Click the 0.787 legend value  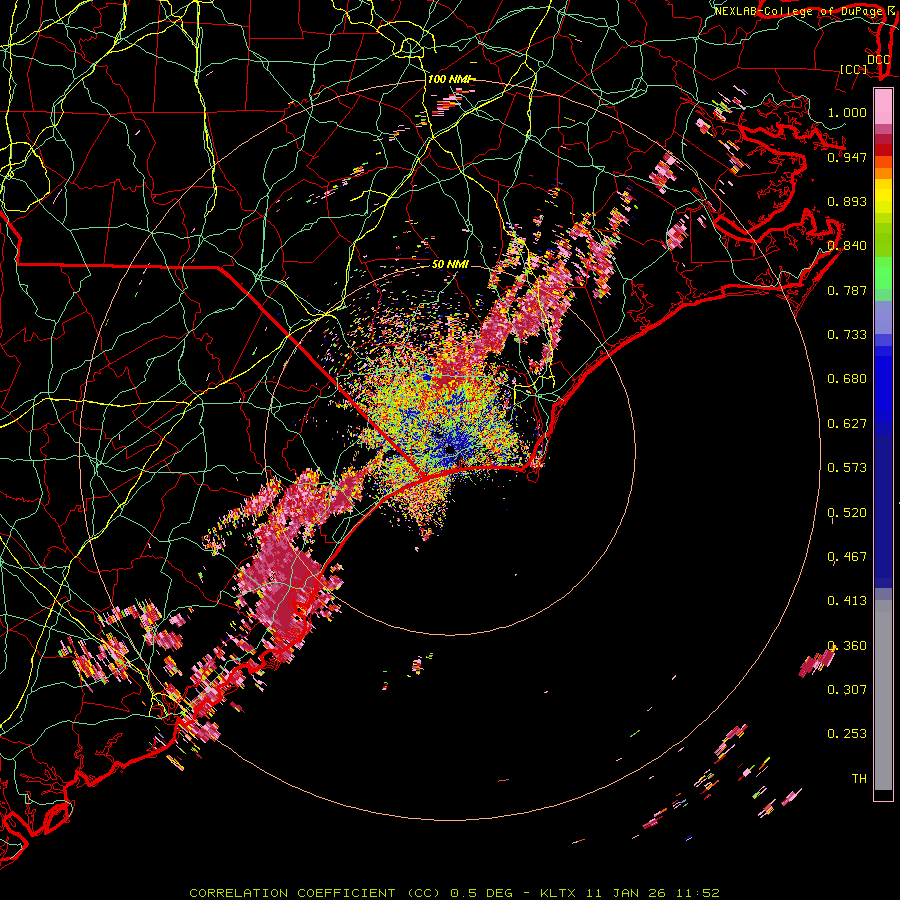[x=847, y=290]
